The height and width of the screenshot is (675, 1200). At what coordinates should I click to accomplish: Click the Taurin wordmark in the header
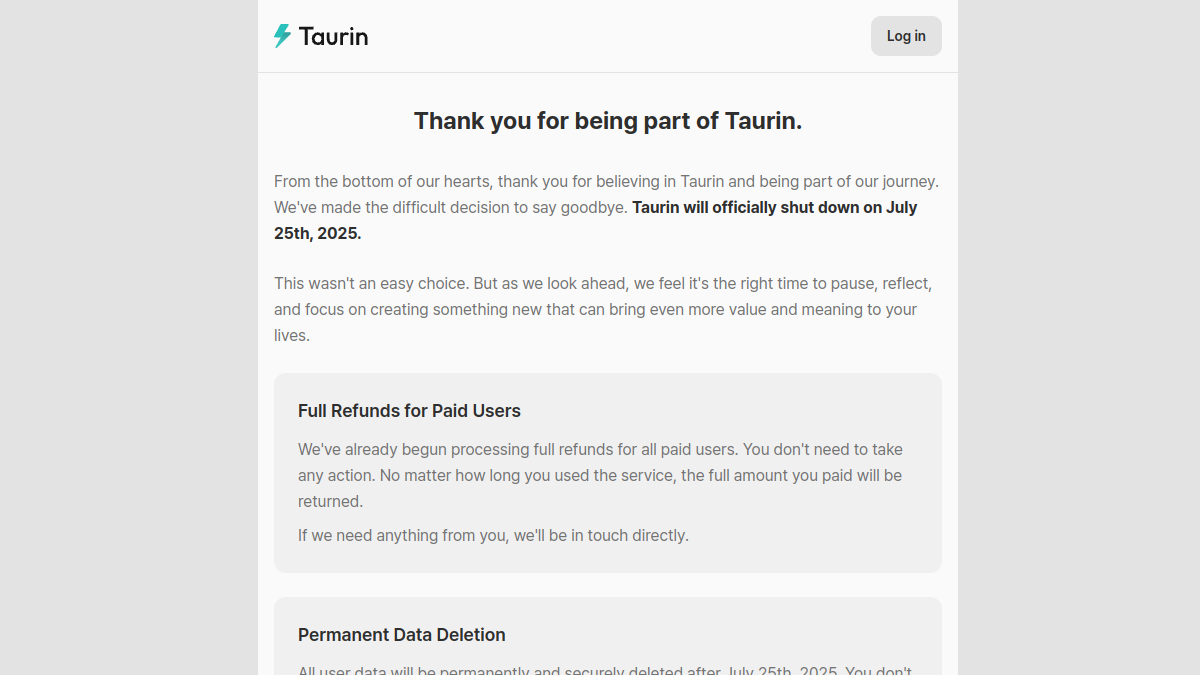click(333, 37)
